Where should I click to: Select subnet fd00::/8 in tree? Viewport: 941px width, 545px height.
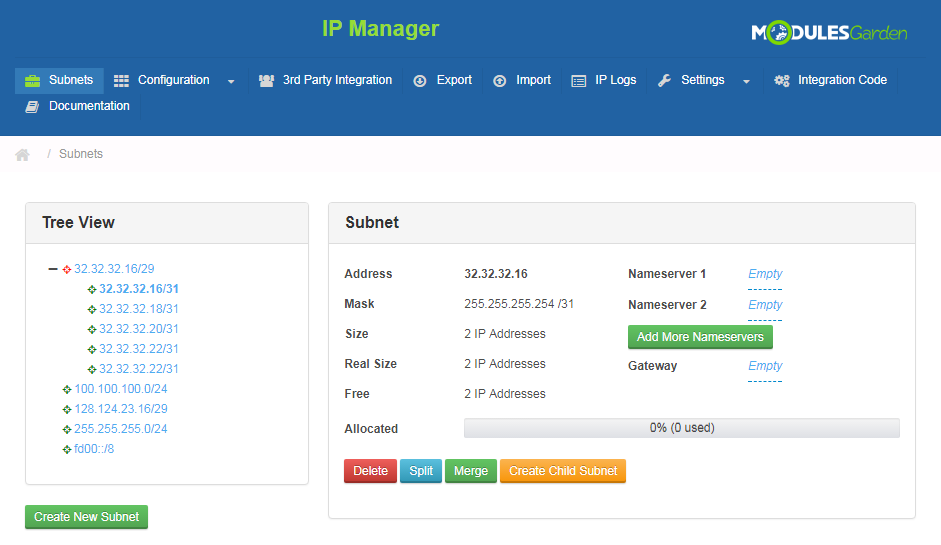point(94,449)
